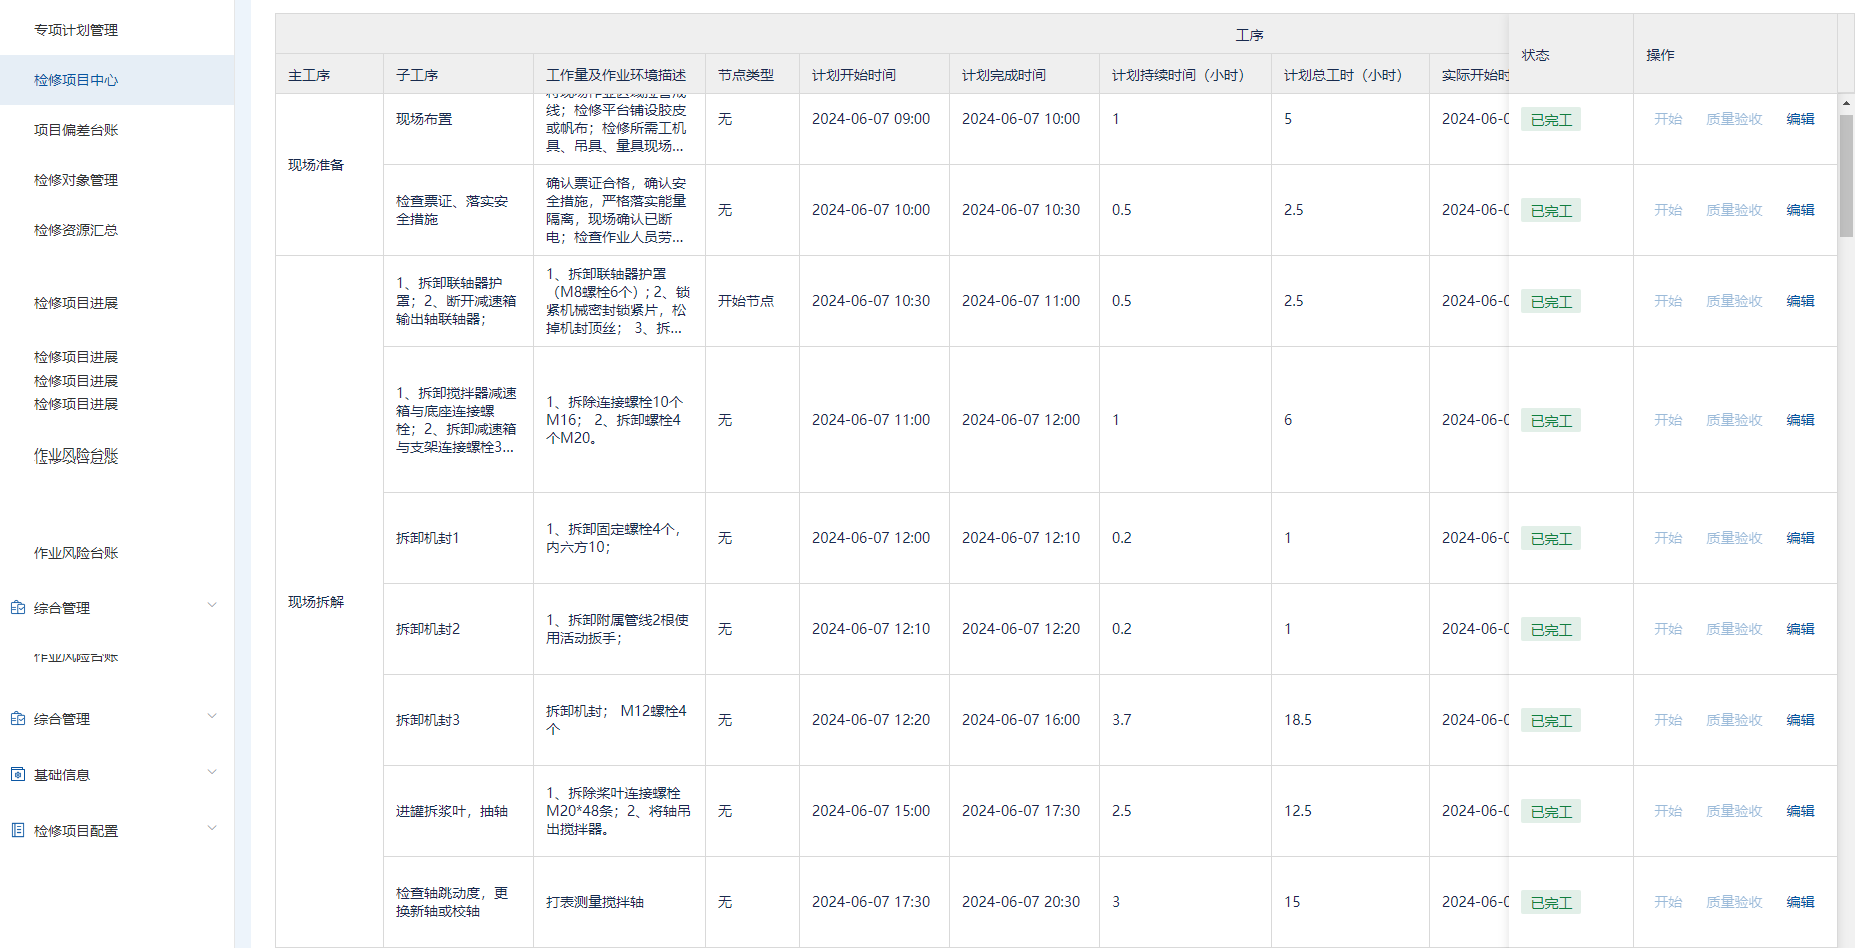
Task: Click the 已完工 status tag for 拆卸机封1
Action: [1550, 539]
